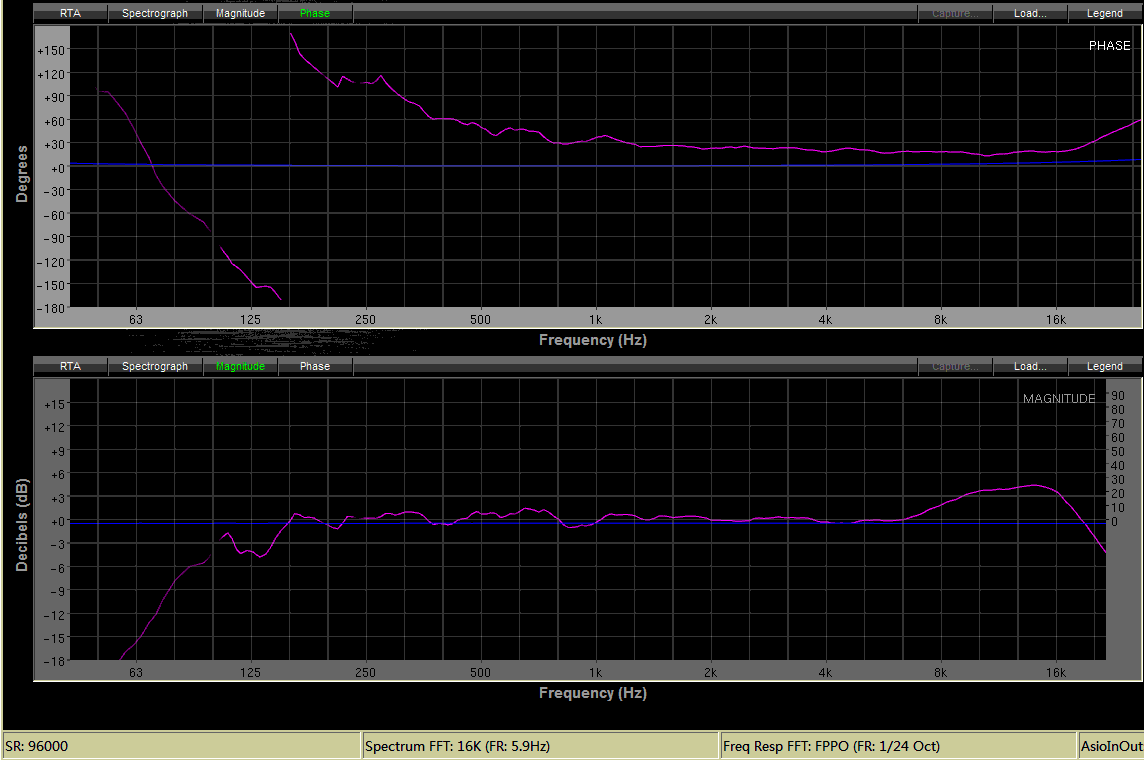1144x760 pixels.
Task: Select the active Phase tab in upper panel
Action: click(x=315, y=14)
